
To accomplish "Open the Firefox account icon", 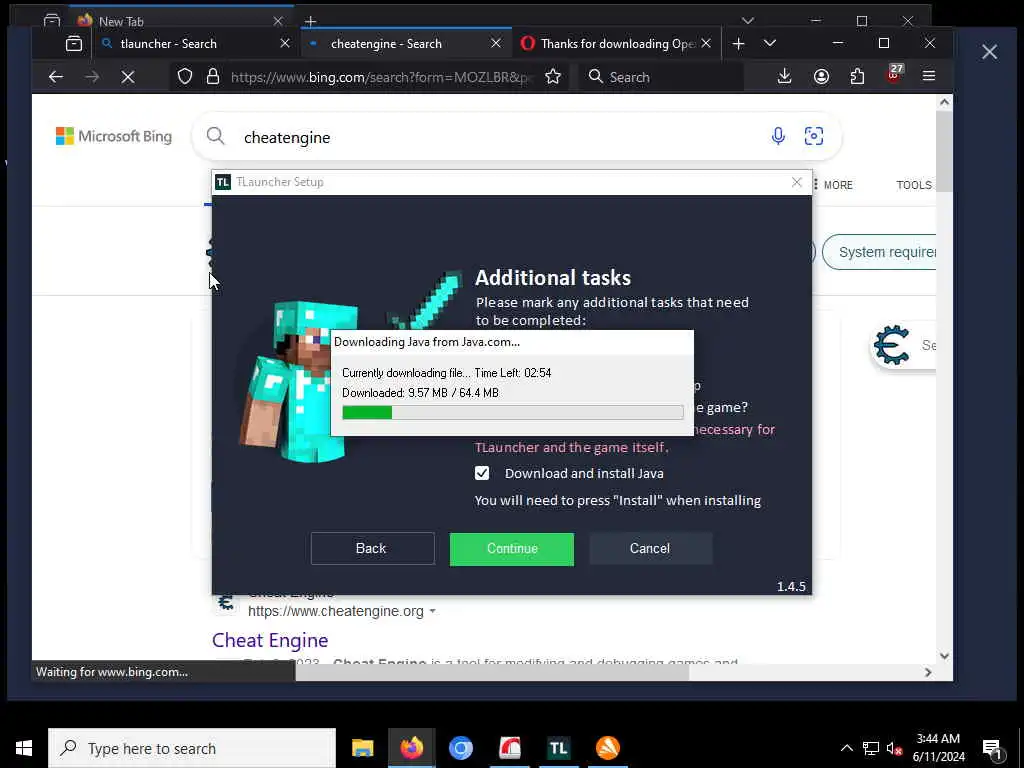I will pos(822,77).
